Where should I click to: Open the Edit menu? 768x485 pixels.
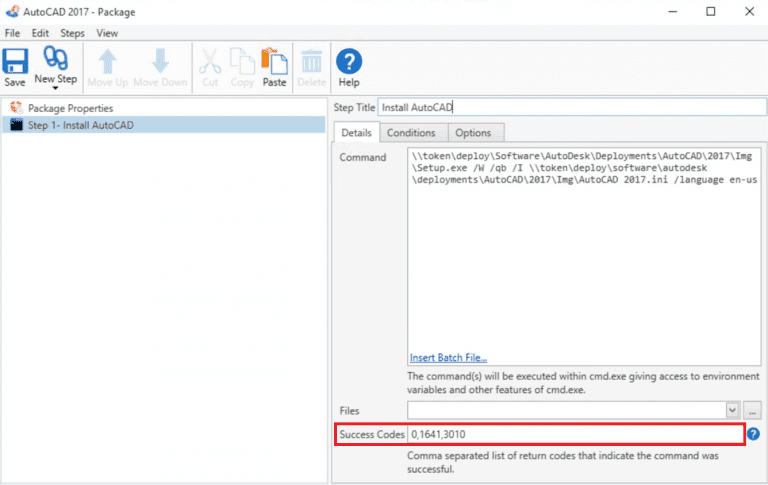coord(40,33)
